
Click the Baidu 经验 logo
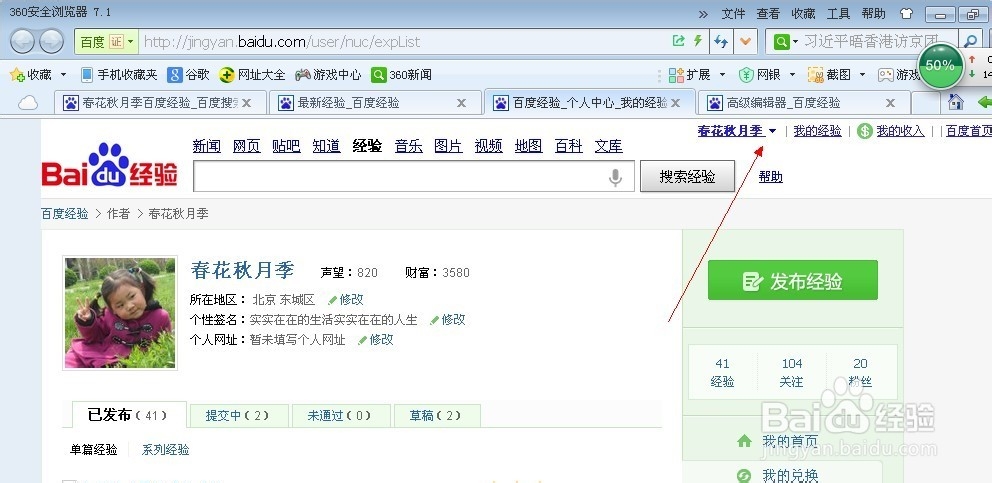(x=109, y=166)
